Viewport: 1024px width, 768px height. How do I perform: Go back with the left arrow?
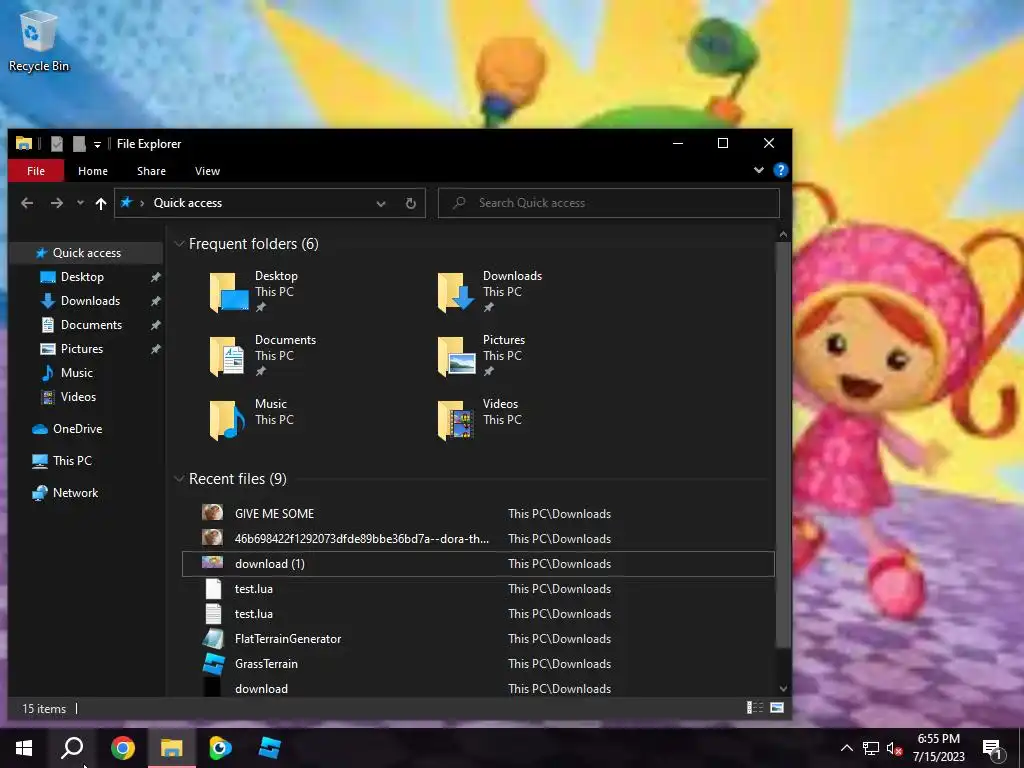(27, 203)
